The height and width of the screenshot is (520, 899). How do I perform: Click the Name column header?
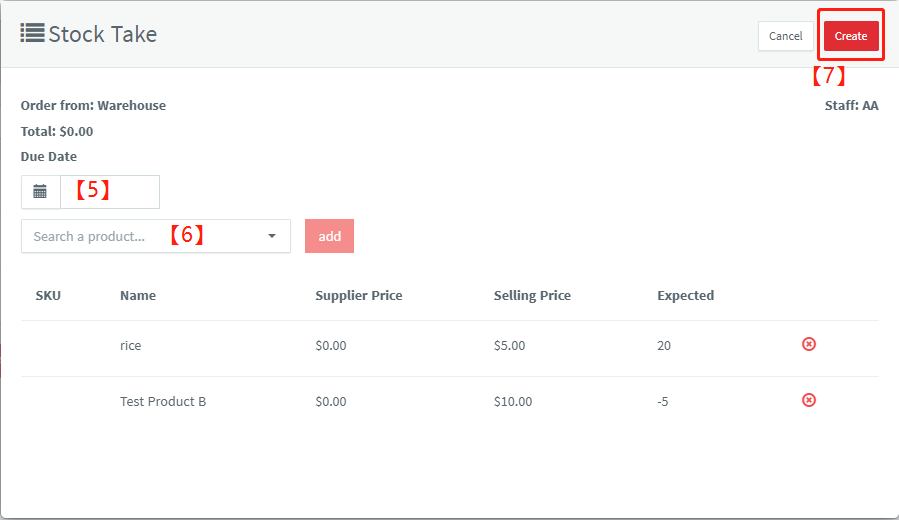(x=138, y=295)
